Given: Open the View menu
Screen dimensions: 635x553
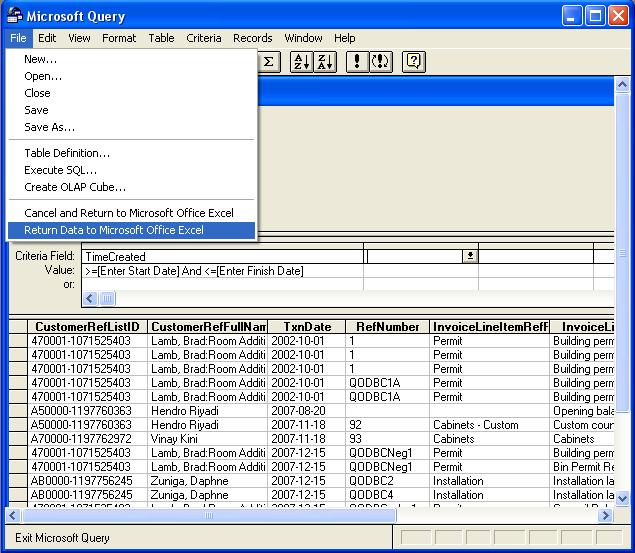Looking at the screenshot, I should [x=79, y=38].
